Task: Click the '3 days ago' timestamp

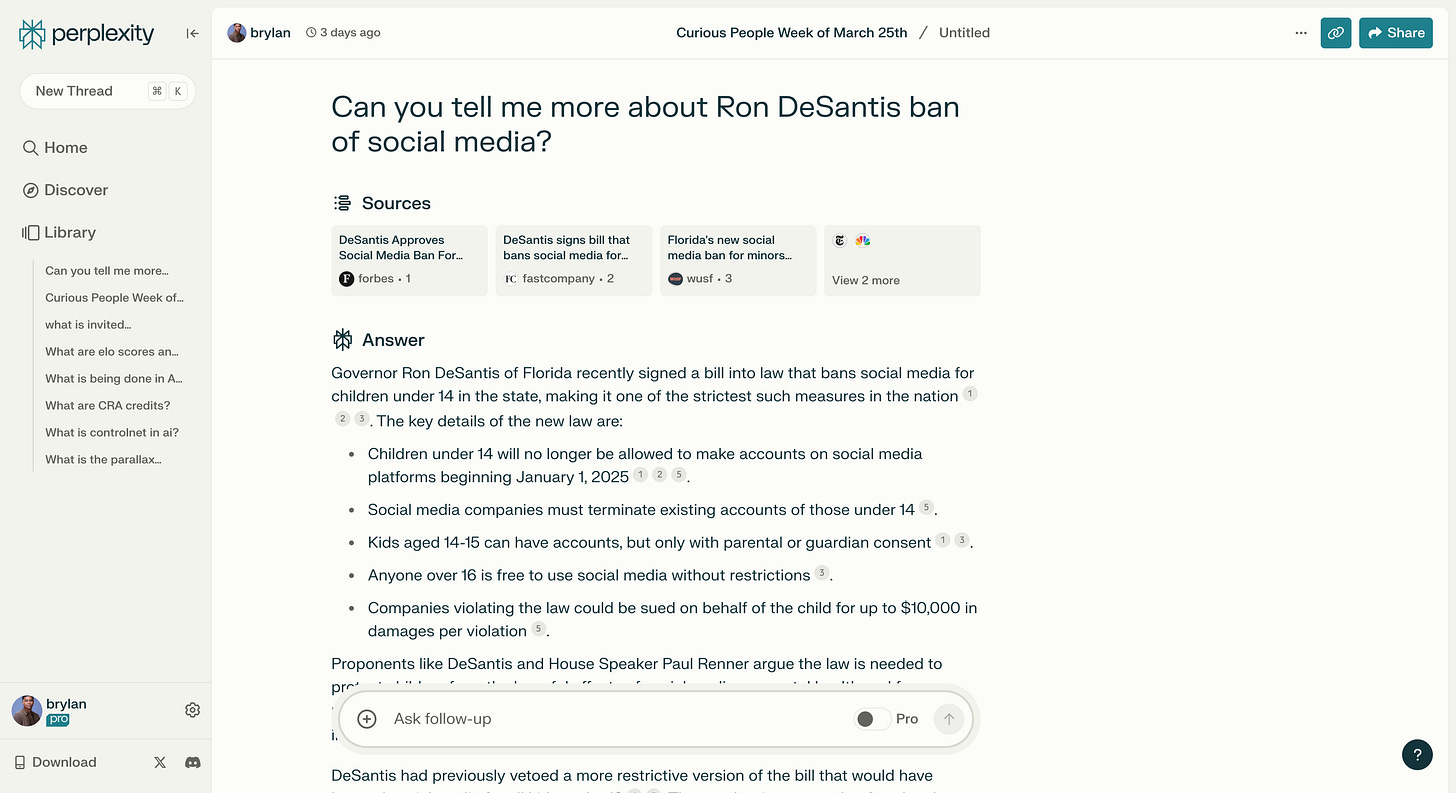Action: coord(343,33)
